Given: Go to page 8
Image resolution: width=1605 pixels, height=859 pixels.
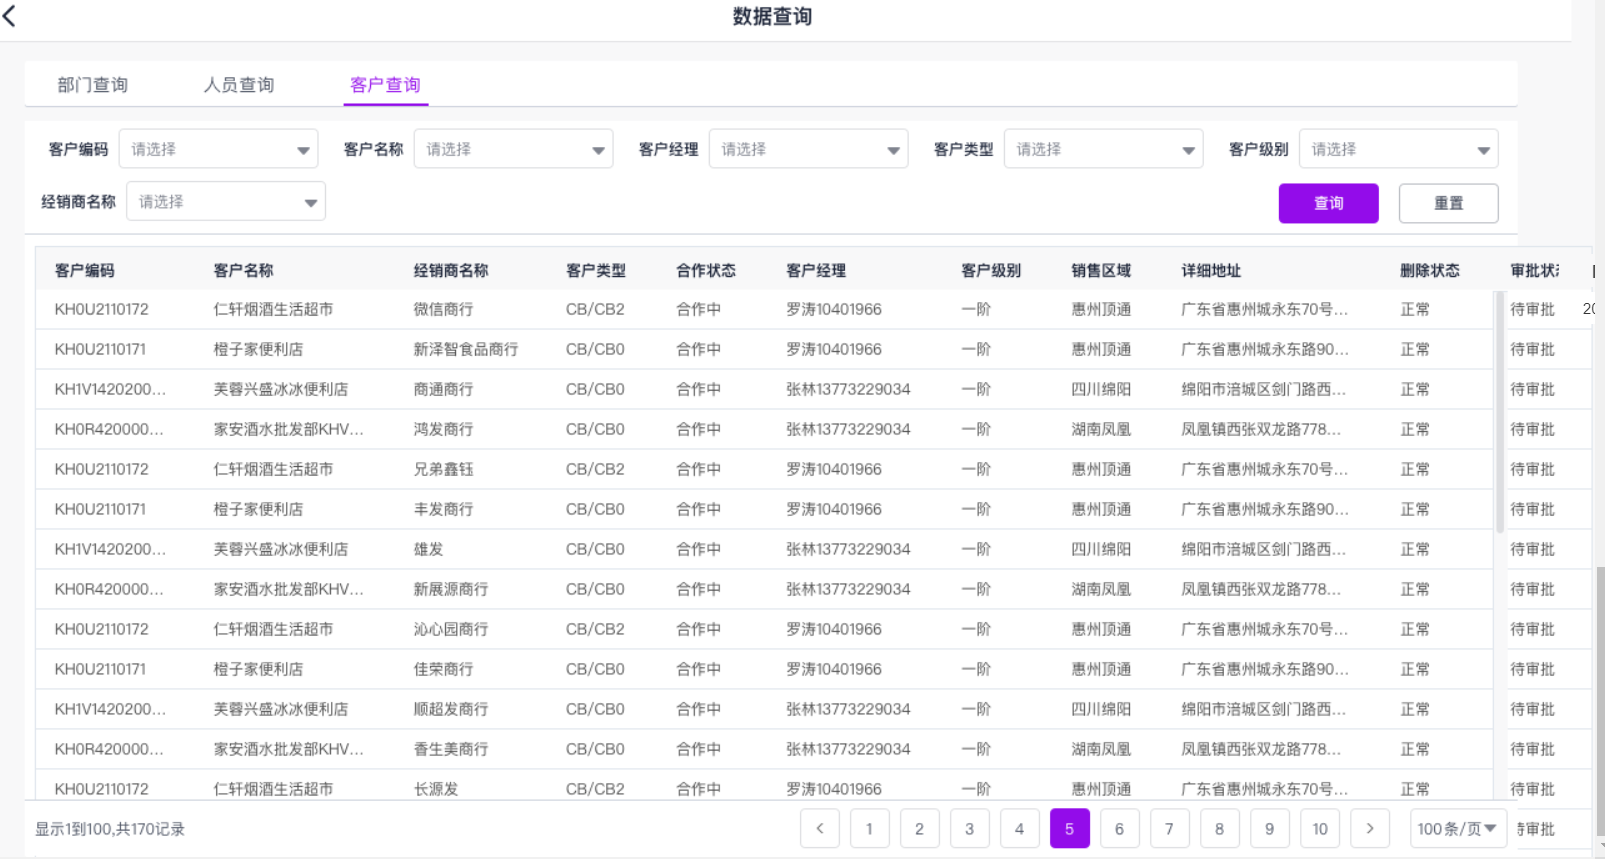Looking at the screenshot, I should coord(1220,829).
